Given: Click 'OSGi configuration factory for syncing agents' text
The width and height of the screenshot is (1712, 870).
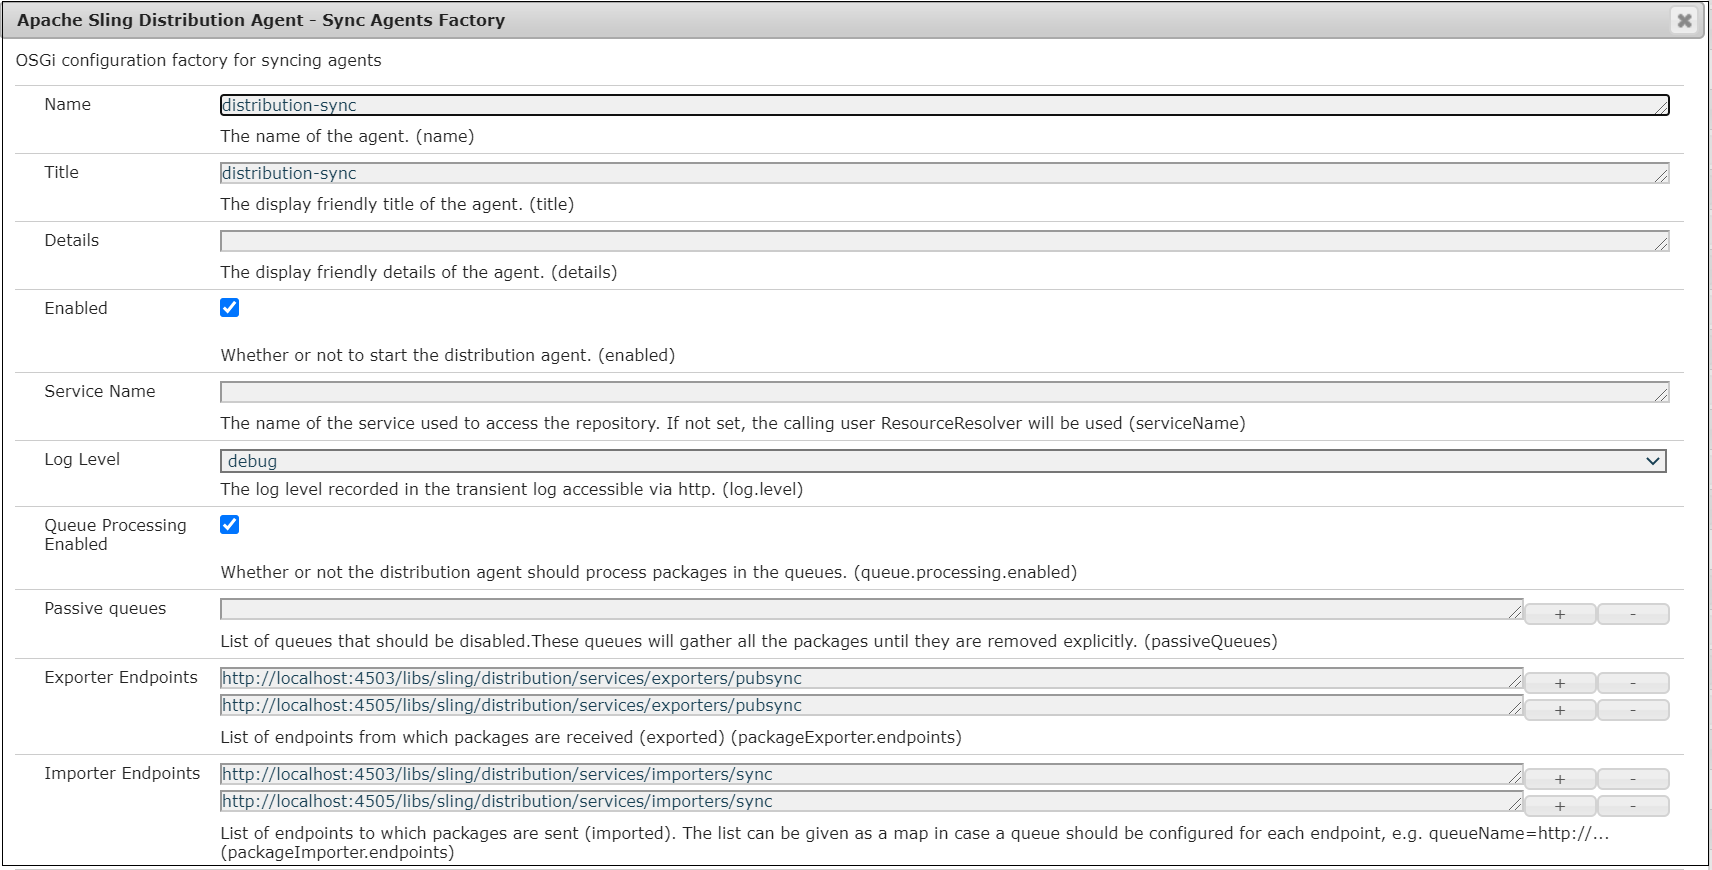Looking at the screenshot, I should [198, 60].
